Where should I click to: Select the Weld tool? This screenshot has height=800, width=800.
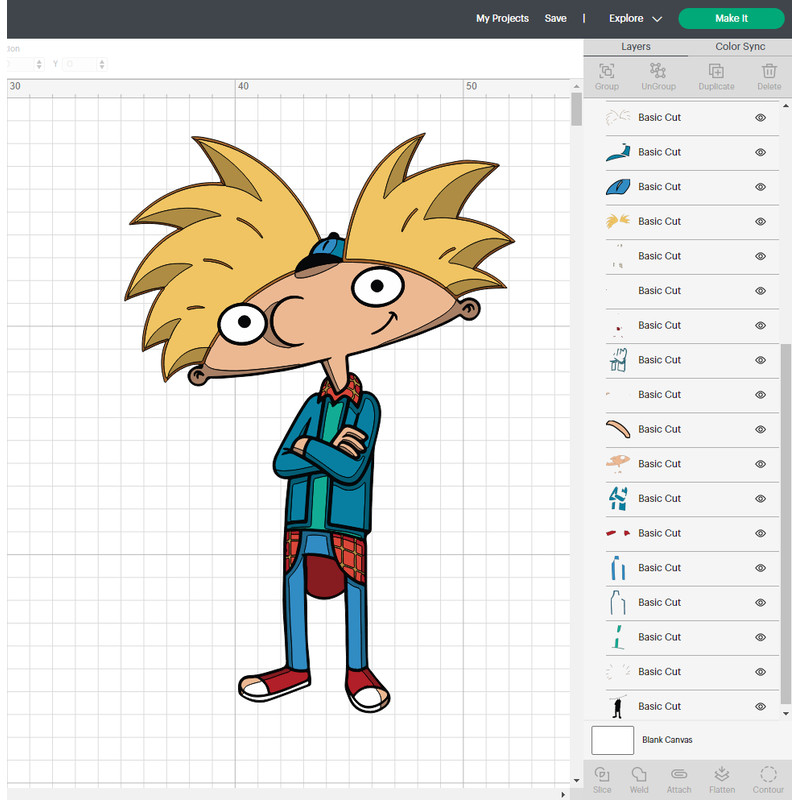tap(639, 778)
